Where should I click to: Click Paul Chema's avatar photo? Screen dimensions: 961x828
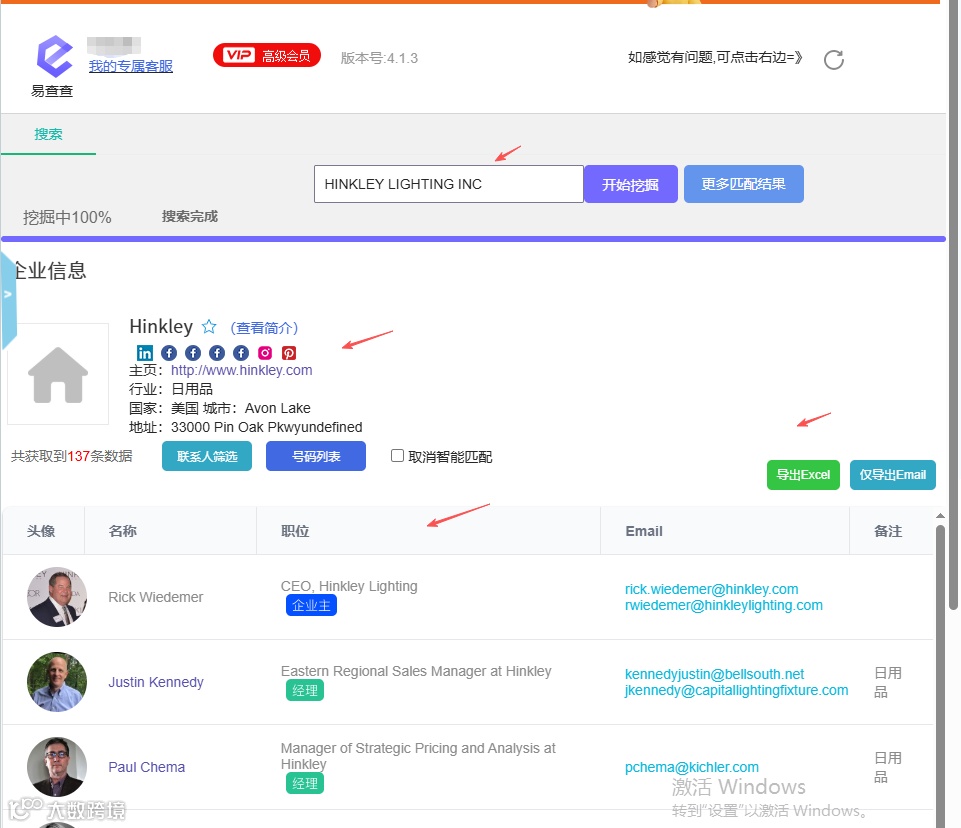coord(56,767)
